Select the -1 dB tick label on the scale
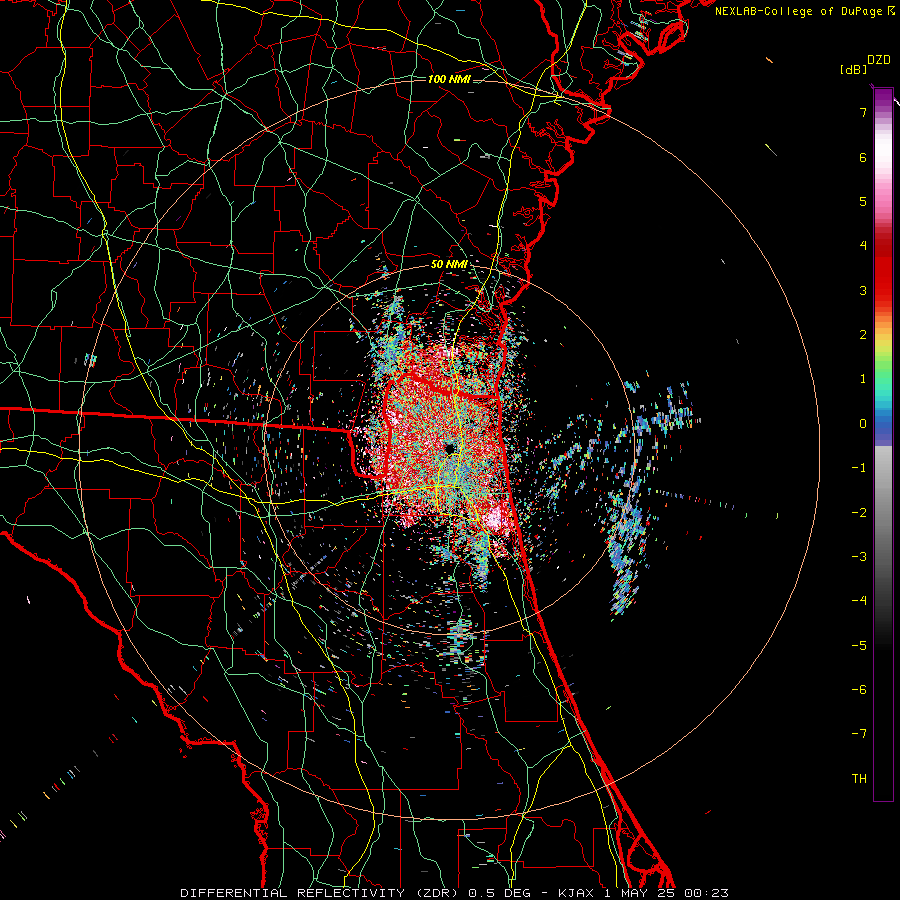 click(x=859, y=468)
